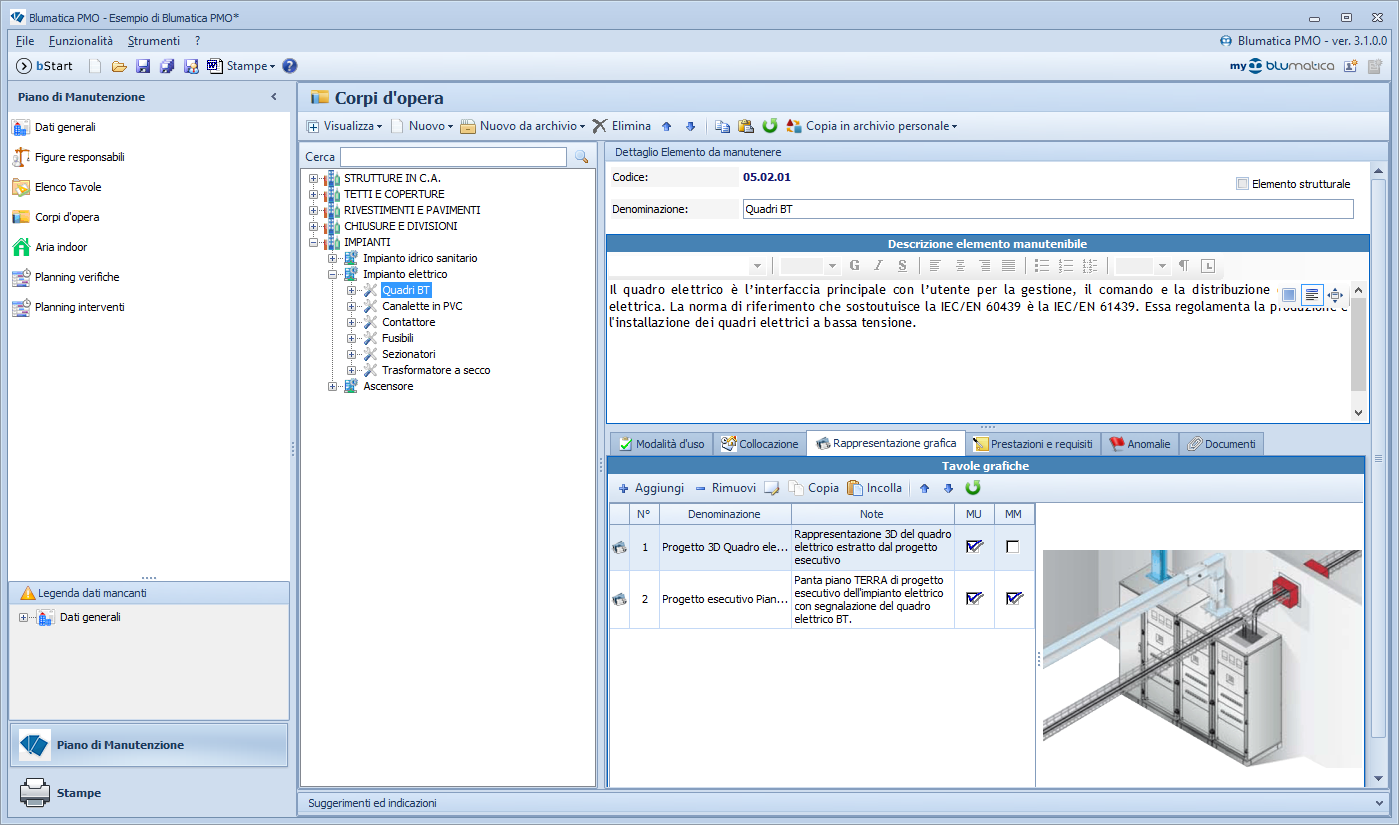Toggle paragraph marks (¶) display
1399x825 pixels.
click(1184, 266)
